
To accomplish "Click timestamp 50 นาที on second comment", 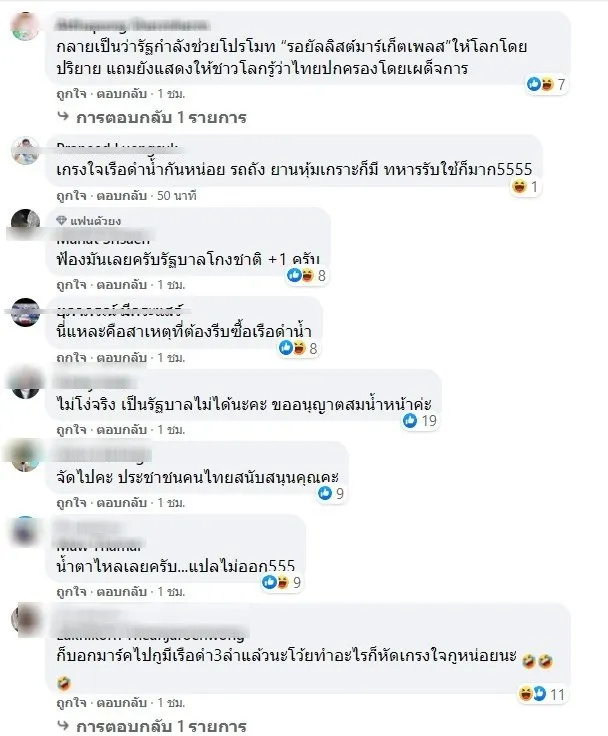I will click(177, 196).
